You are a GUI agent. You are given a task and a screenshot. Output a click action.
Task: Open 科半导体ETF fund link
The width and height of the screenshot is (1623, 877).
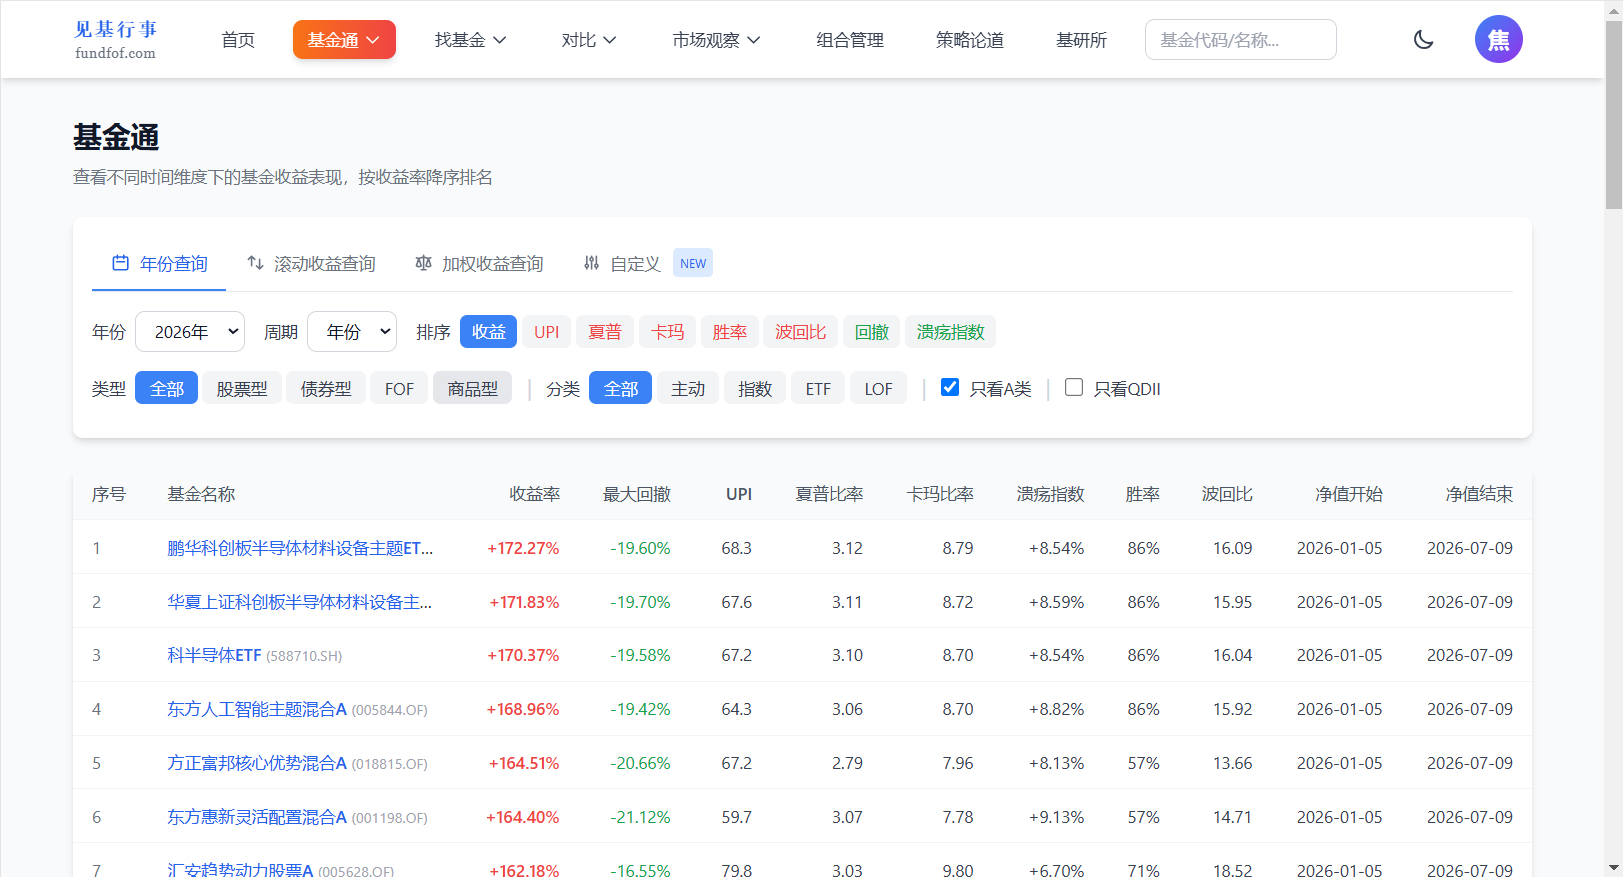(214, 655)
